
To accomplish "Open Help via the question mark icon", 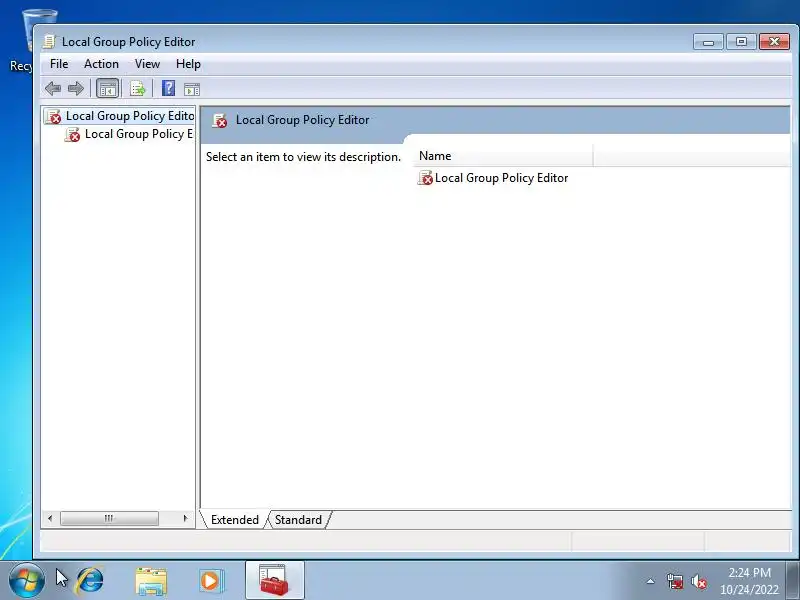I will pos(168,88).
